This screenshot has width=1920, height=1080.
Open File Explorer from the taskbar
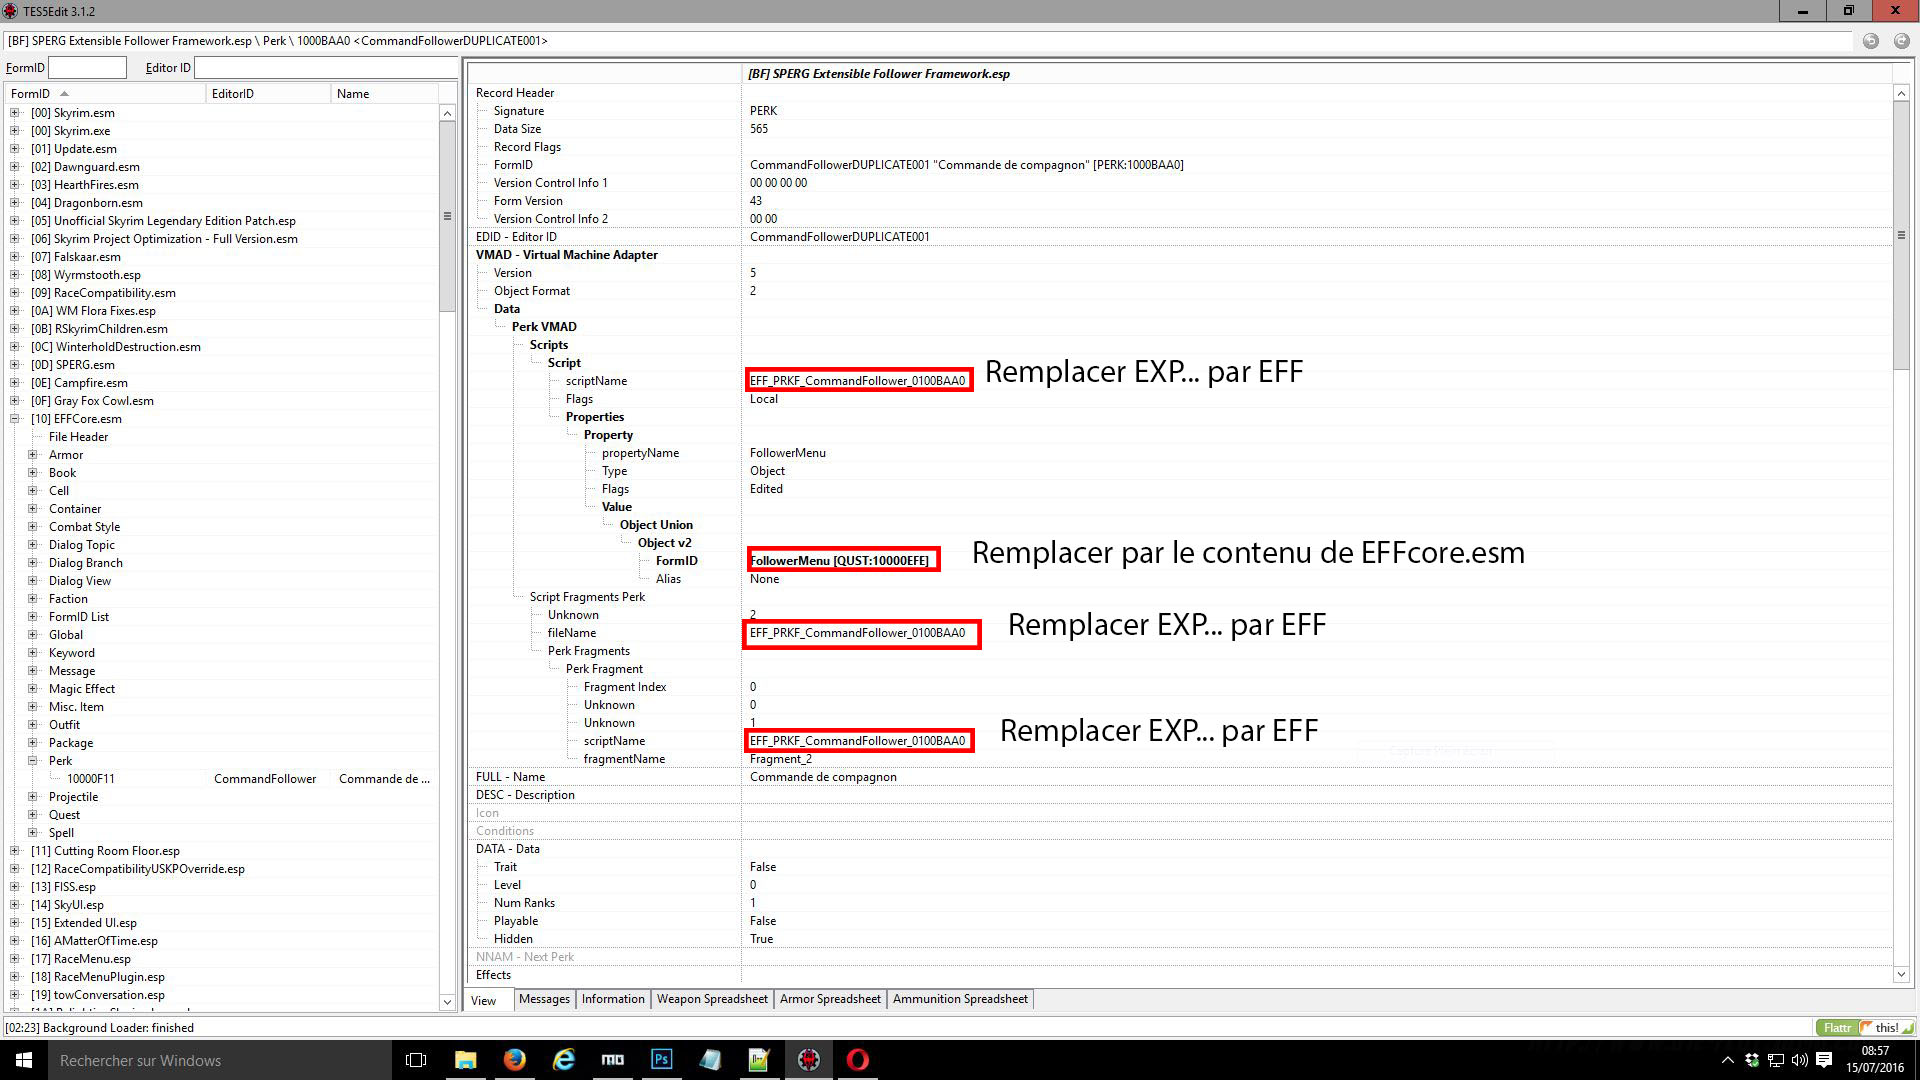[466, 1060]
